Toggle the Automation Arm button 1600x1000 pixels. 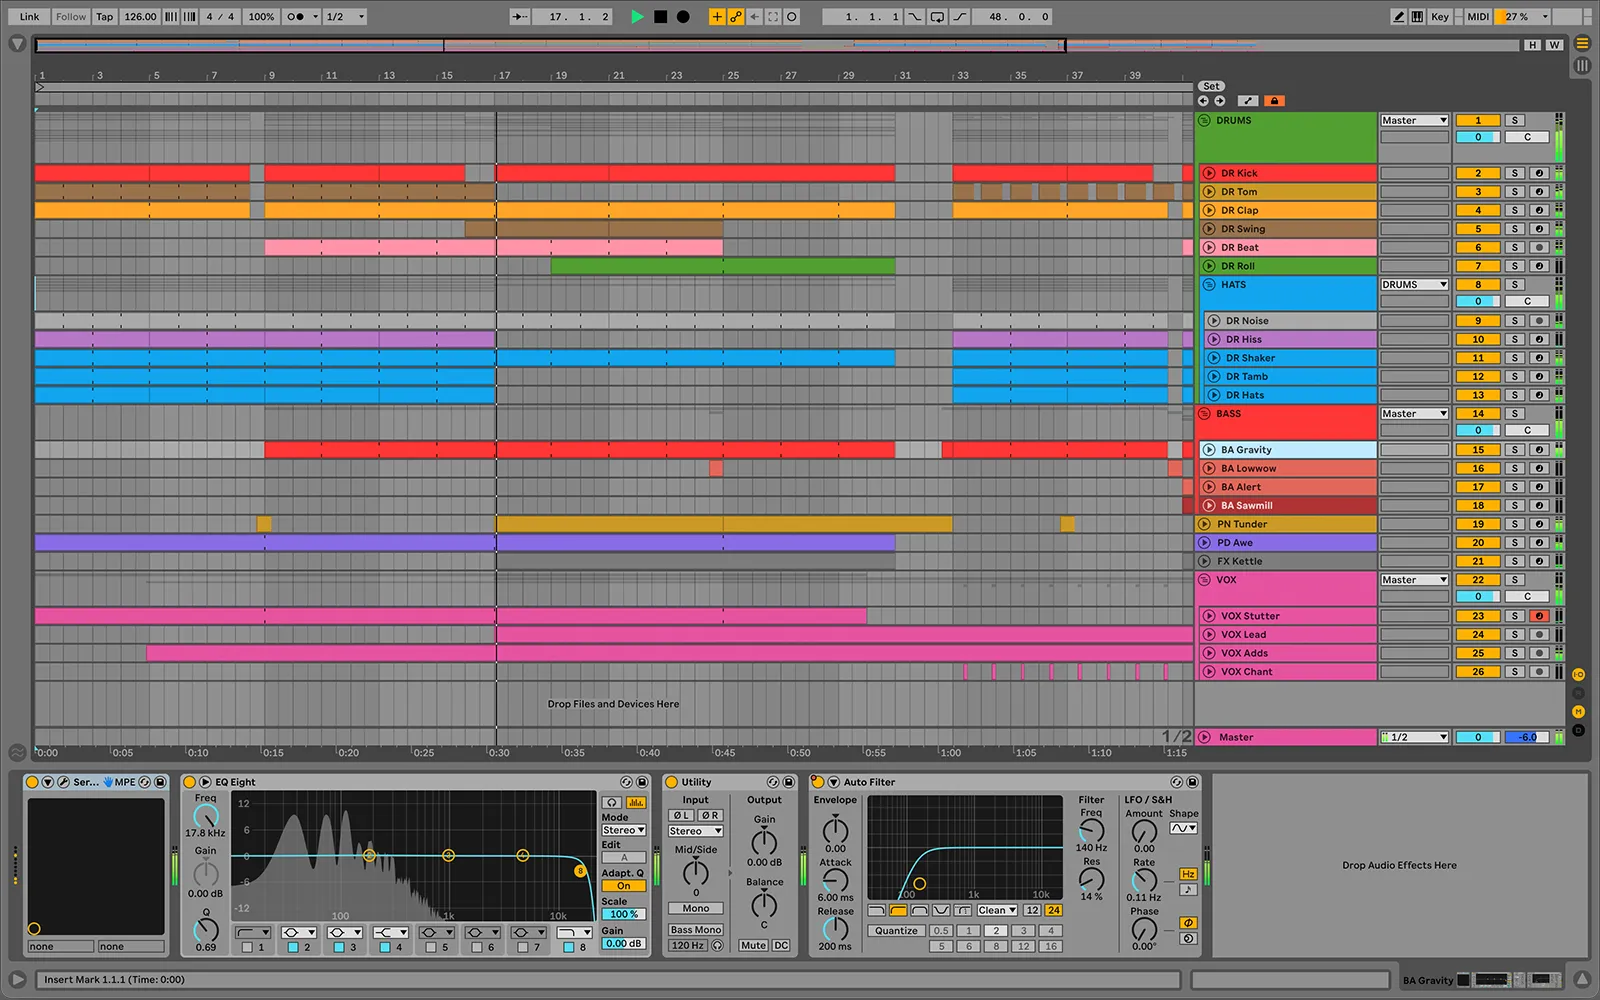pyautogui.click(x=736, y=17)
